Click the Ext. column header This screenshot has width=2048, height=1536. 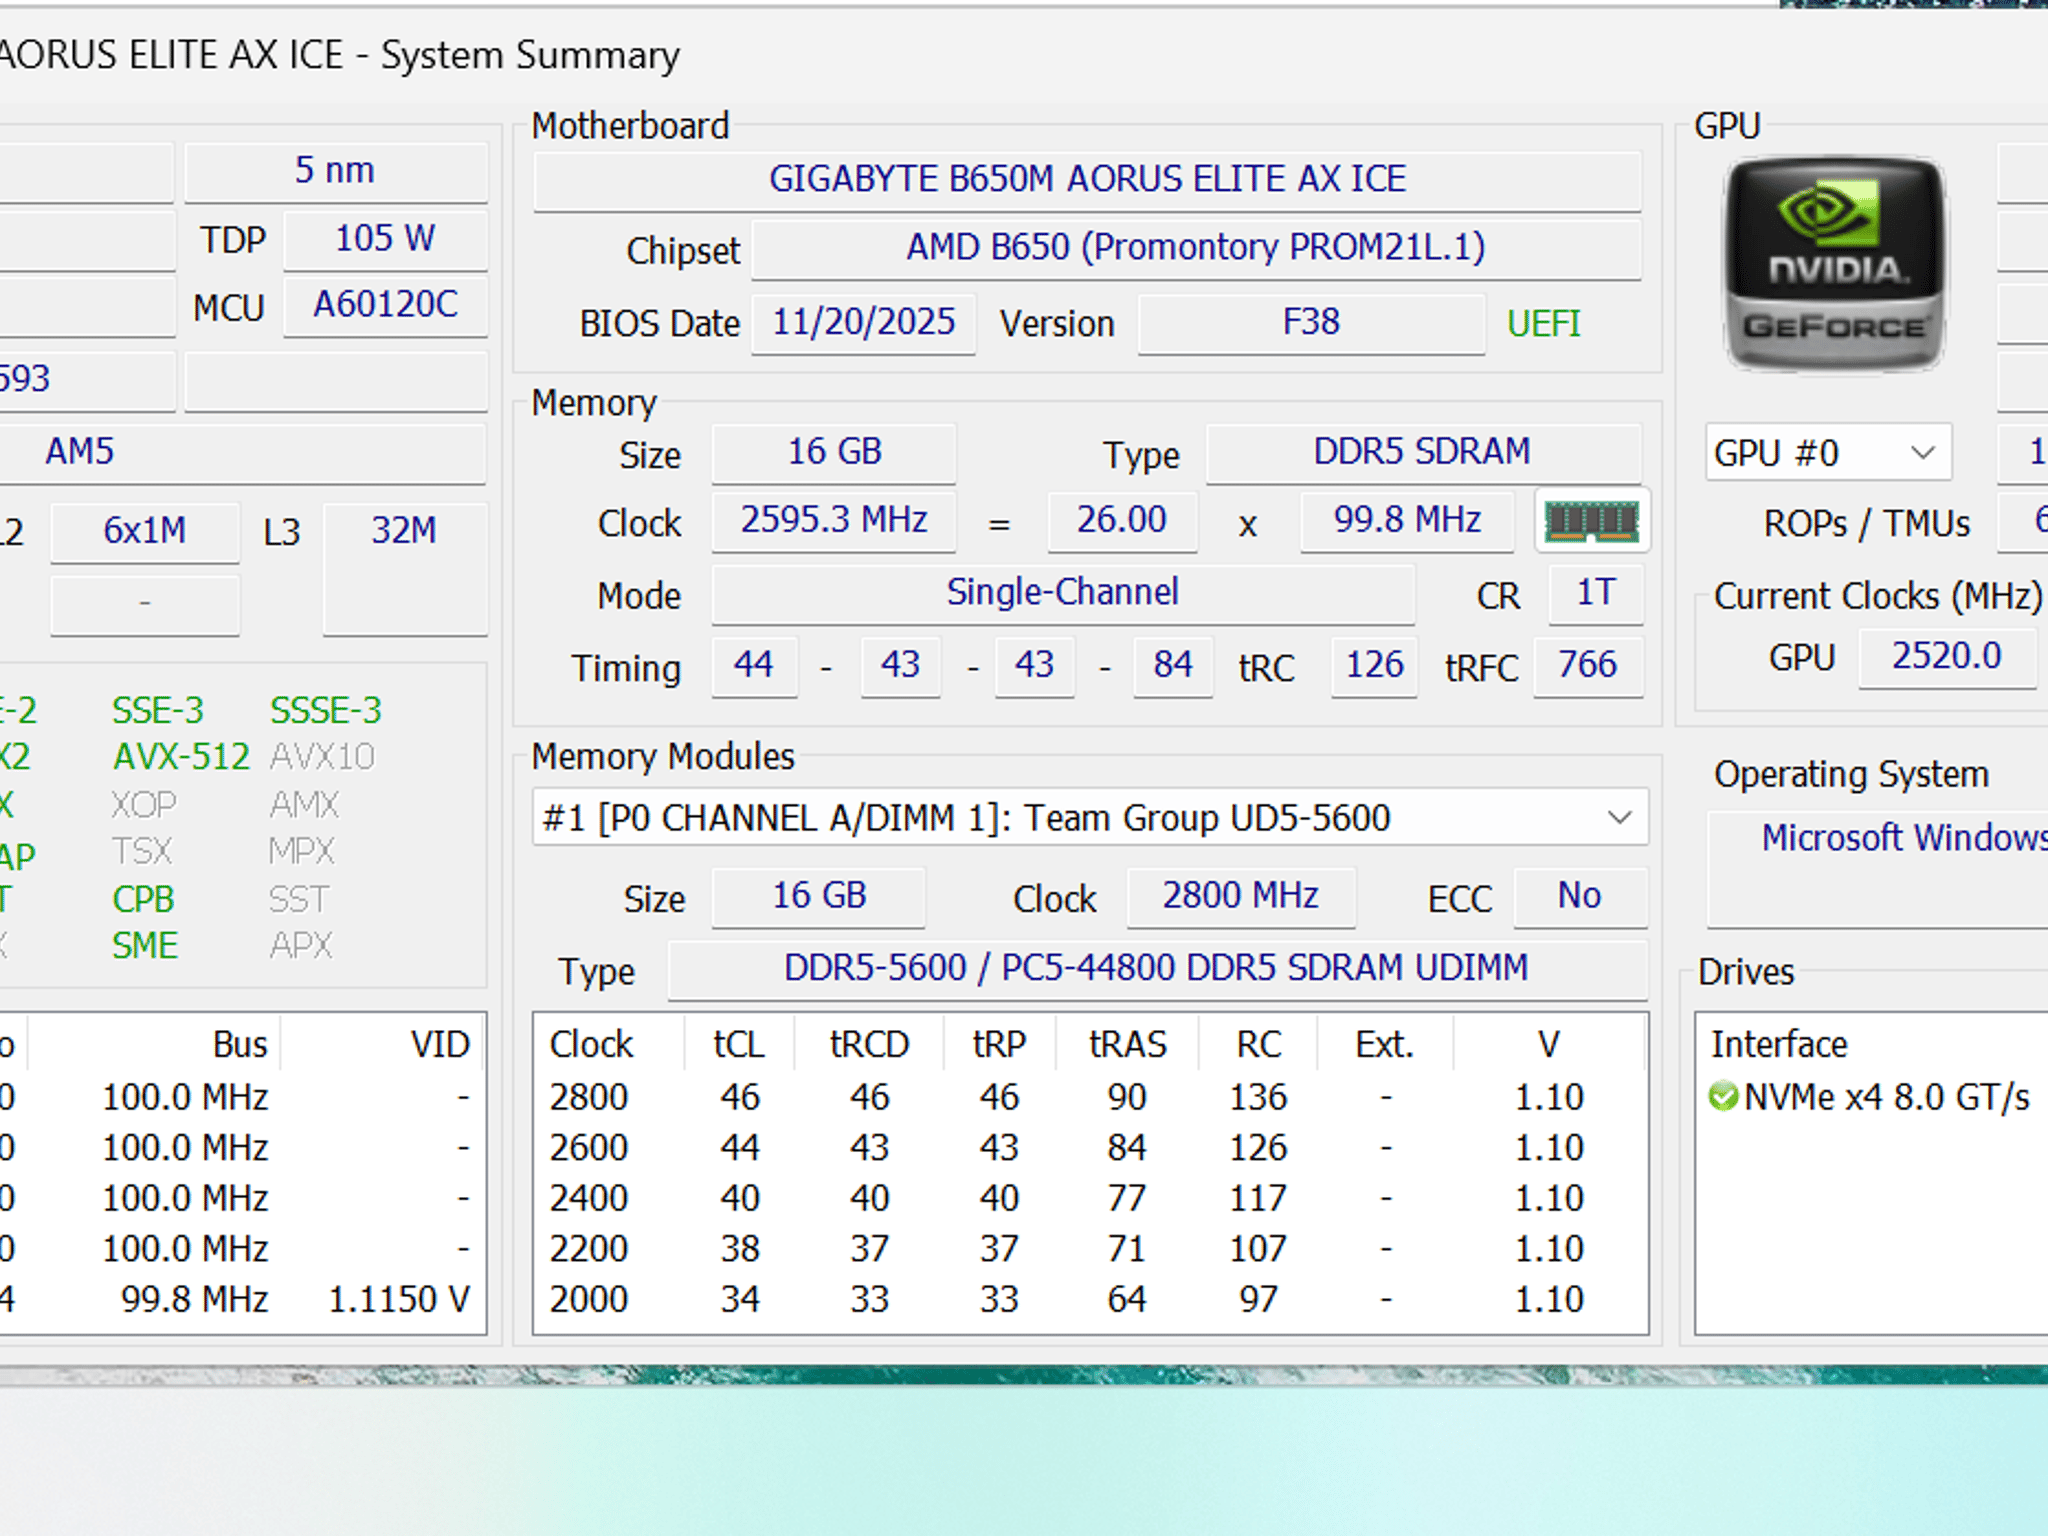tap(1385, 1045)
